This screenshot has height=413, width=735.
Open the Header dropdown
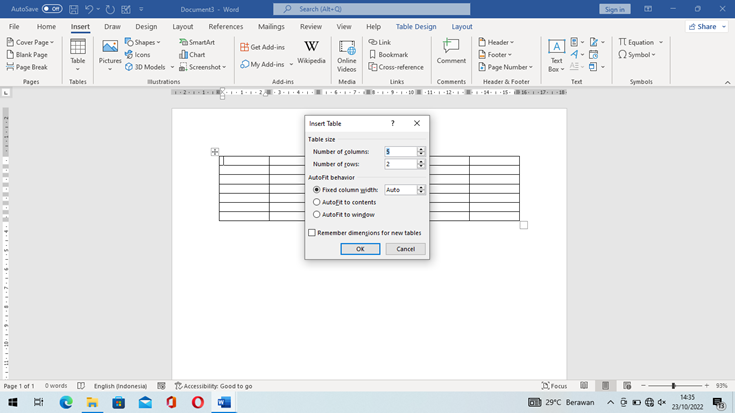[496, 42]
